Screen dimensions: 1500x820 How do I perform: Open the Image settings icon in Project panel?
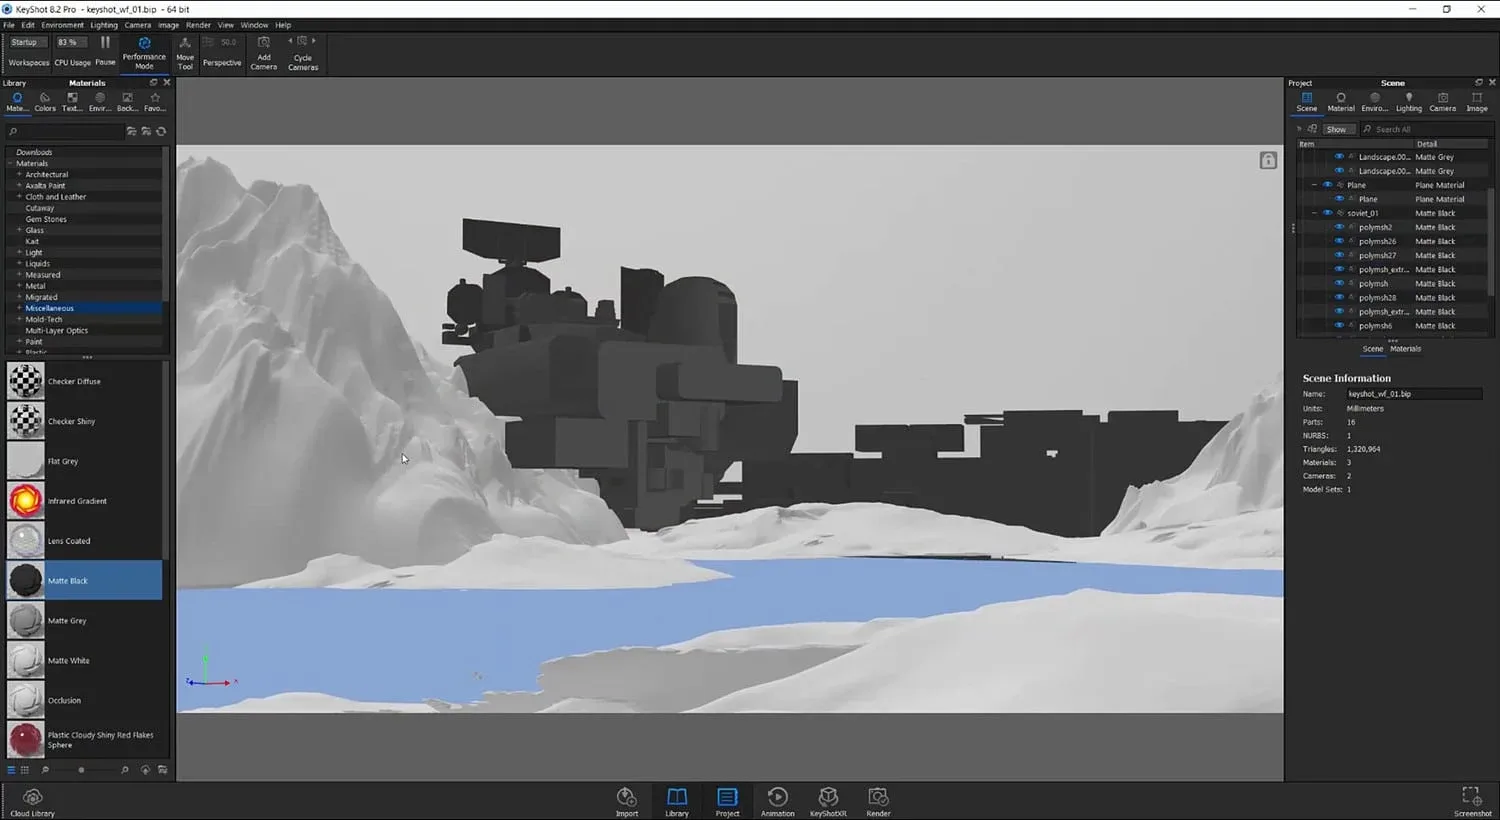(x=1476, y=100)
